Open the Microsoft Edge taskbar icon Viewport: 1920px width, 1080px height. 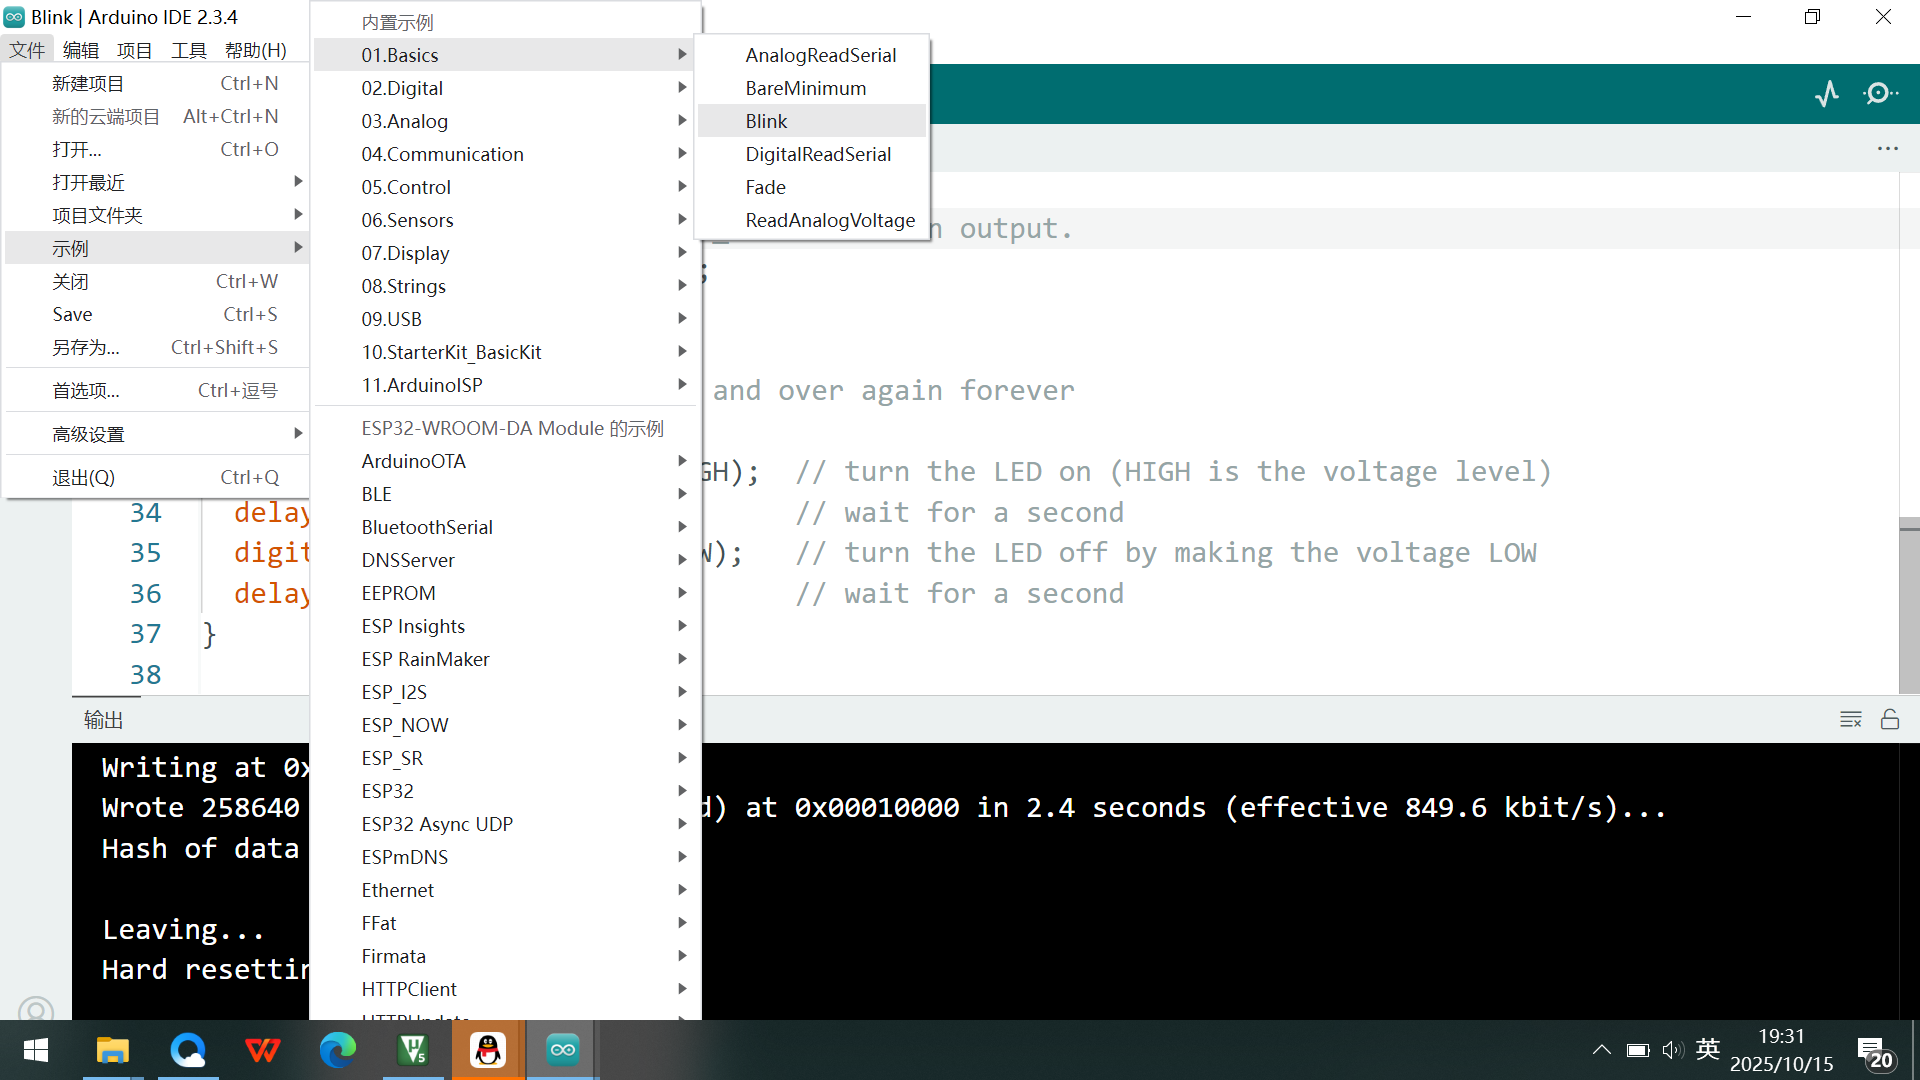pyautogui.click(x=337, y=1050)
